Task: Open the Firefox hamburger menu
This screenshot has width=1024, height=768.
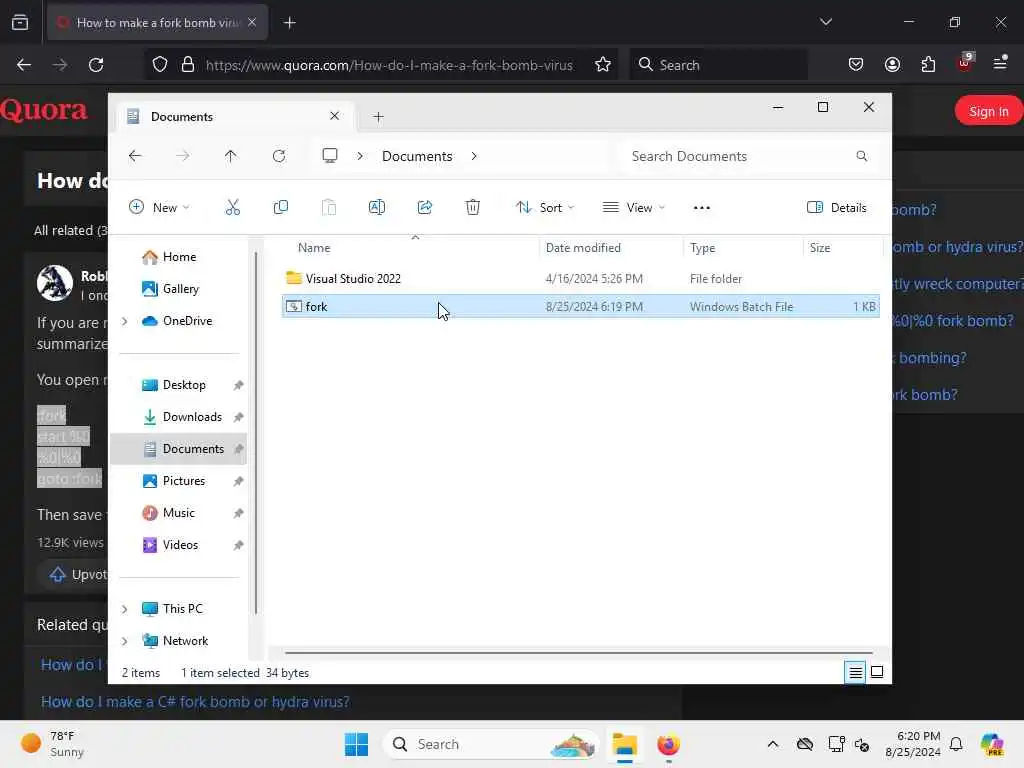Action: 1000,63
